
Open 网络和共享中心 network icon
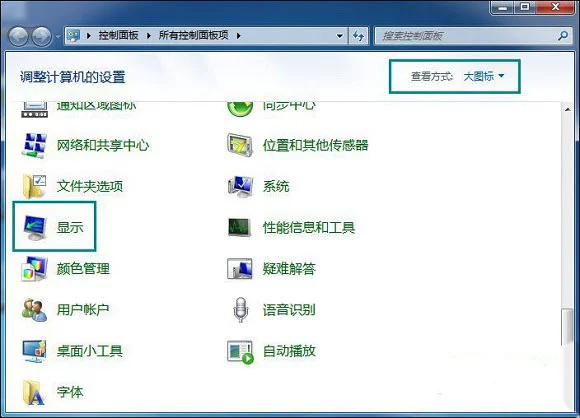pyautogui.click(x=34, y=145)
